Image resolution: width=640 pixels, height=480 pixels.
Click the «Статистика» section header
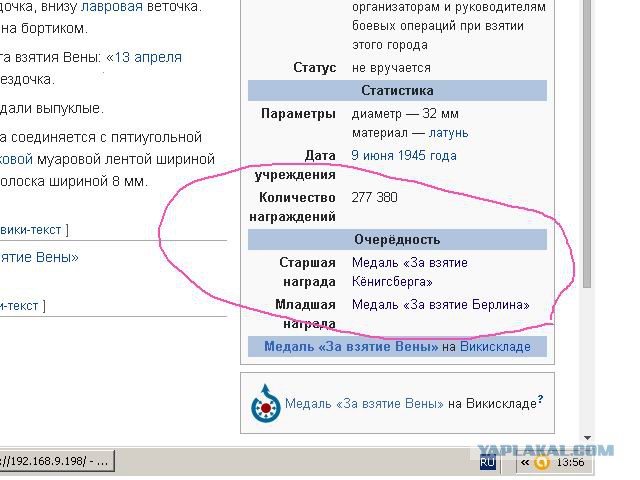click(397, 91)
